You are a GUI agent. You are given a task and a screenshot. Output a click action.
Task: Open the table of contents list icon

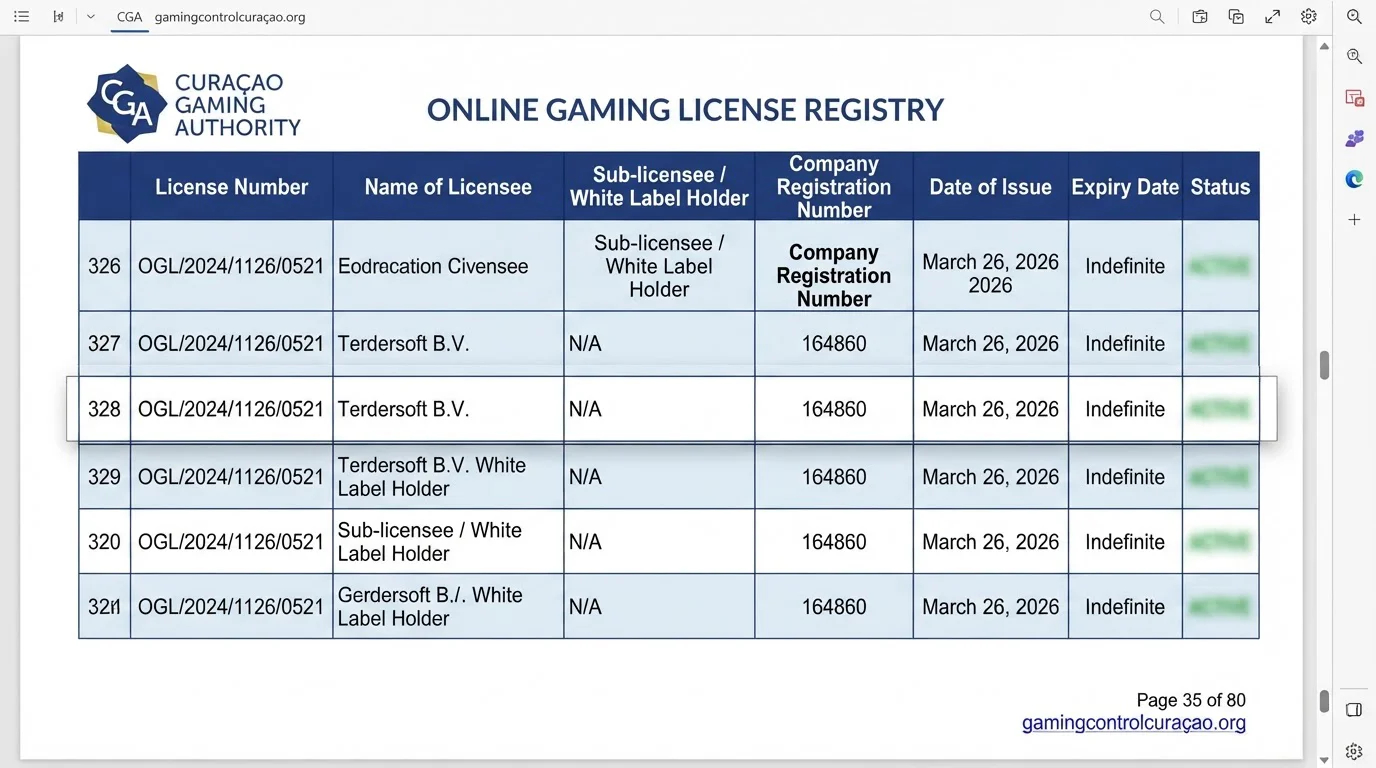(x=21, y=17)
